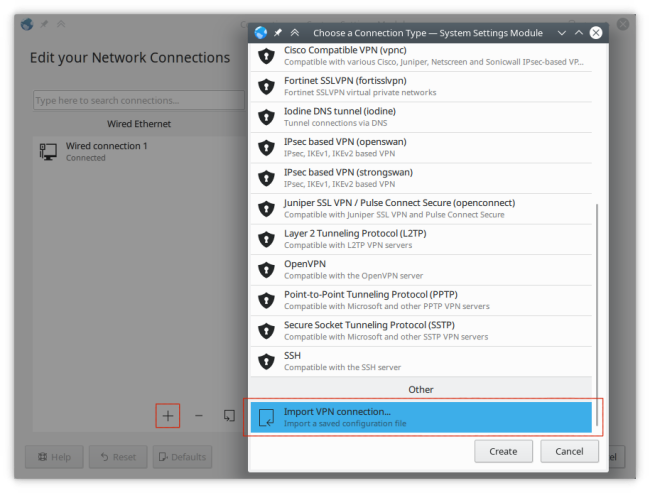Cancel the Choose a Connection Type dialog
This screenshot has height=493, width=650.
(x=569, y=451)
